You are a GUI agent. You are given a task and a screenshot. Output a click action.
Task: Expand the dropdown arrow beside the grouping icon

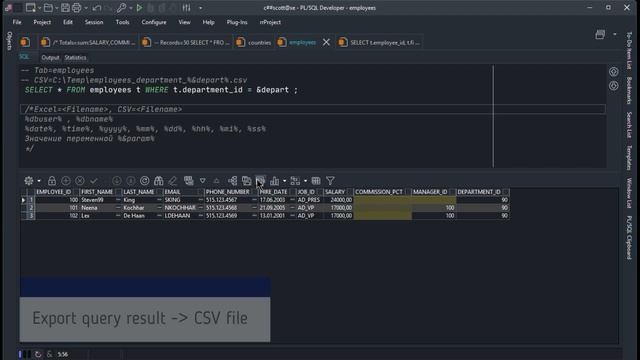pyautogui.click(x=305, y=181)
